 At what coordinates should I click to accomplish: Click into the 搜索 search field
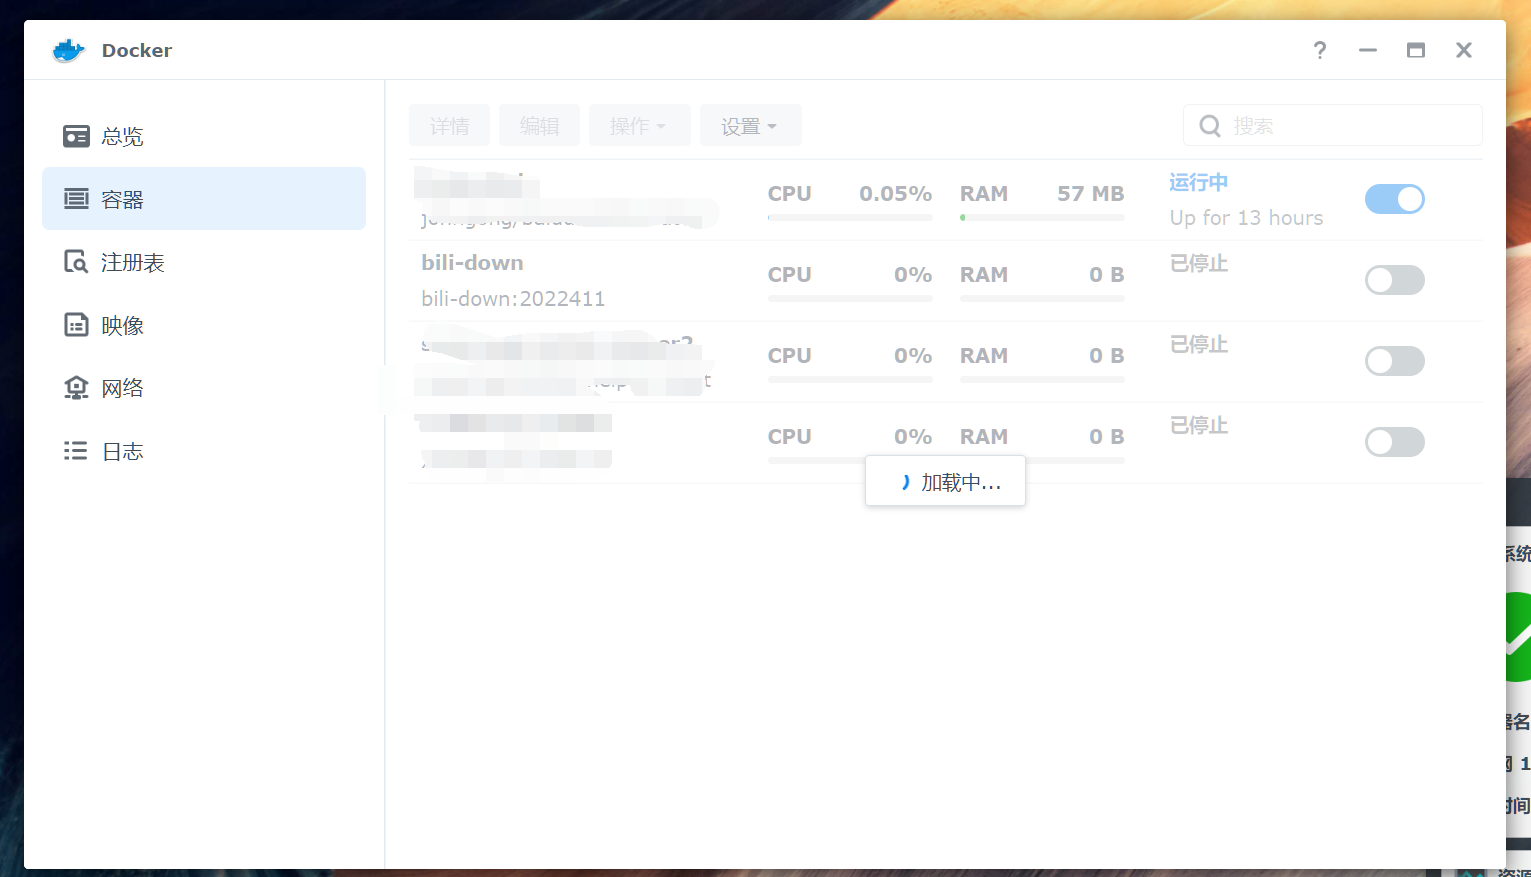pos(1333,126)
